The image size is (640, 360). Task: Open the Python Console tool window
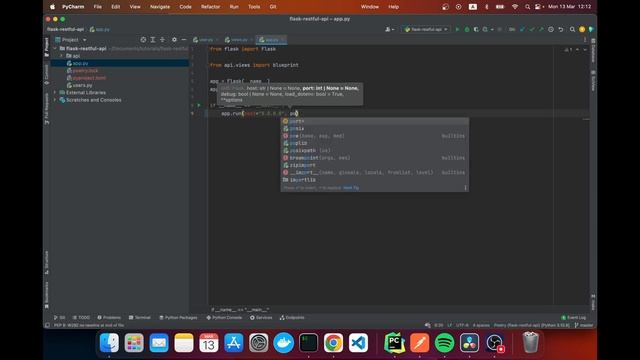224,318
